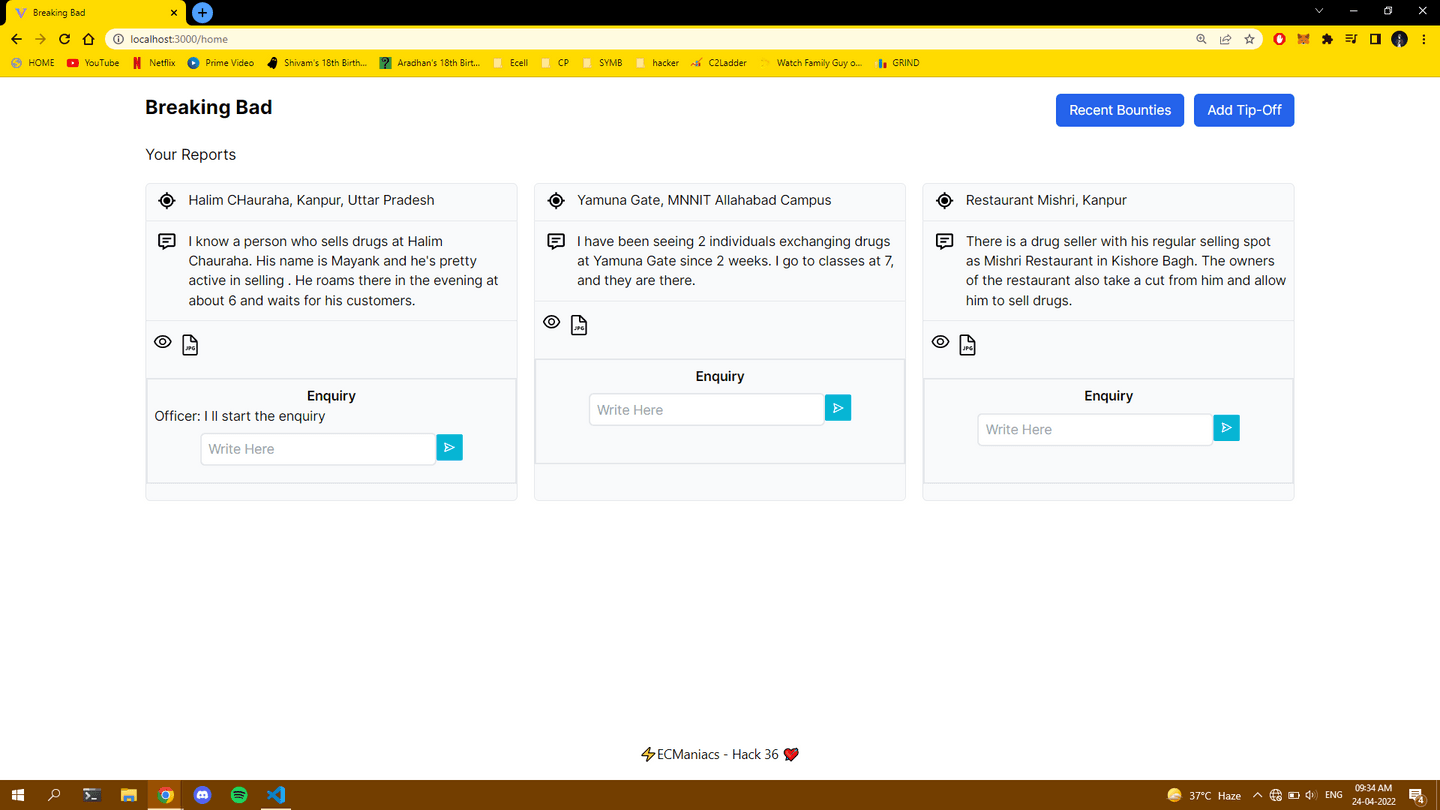
Task: Open a new browser tab
Action: (202, 13)
